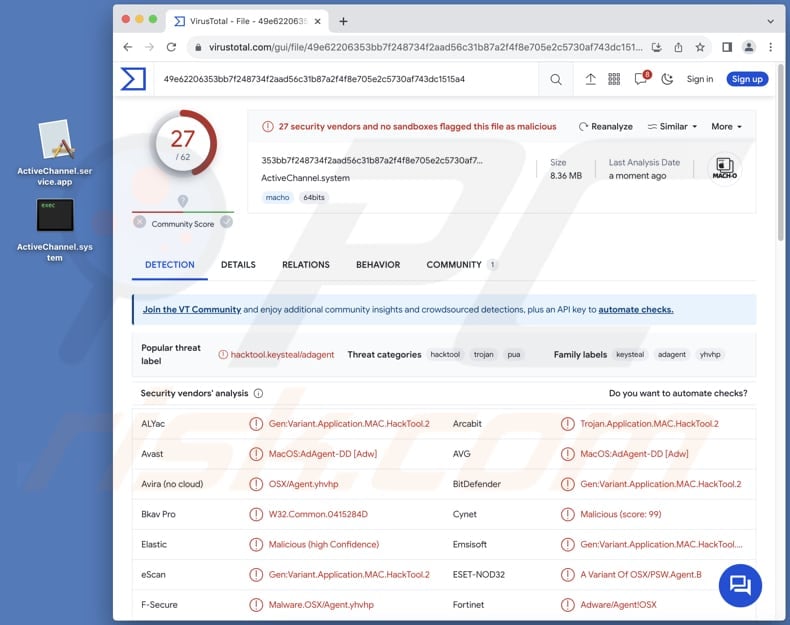Screen dimensions: 790x625
Task: Open the notifications comment icon
Action: coord(640,79)
